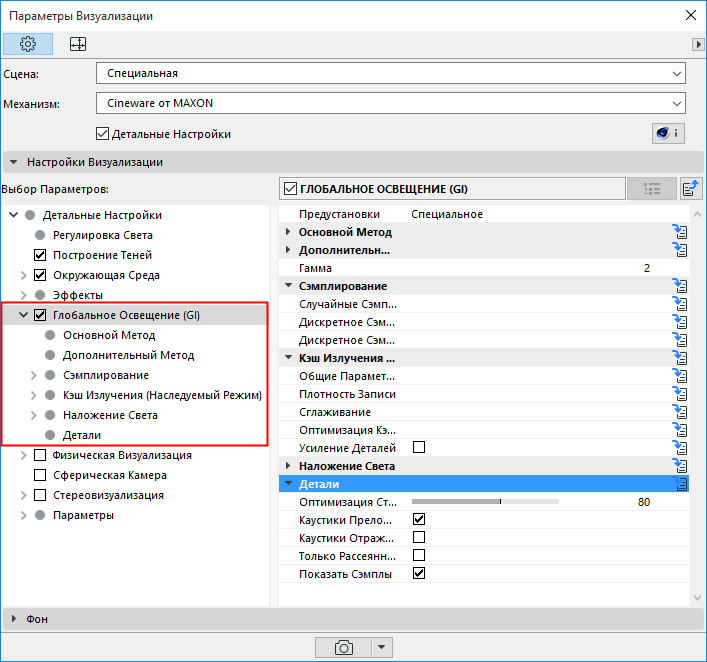Click the link icon in Наложение Света row
The image size is (707, 662).
click(680, 466)
